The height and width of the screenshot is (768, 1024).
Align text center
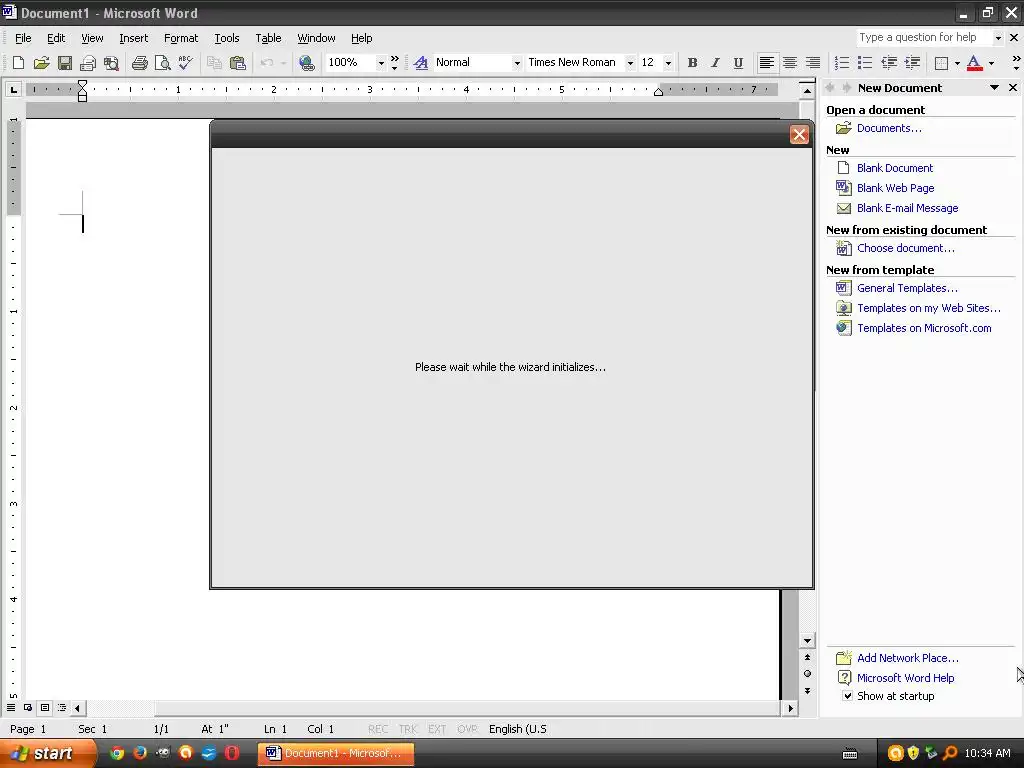click(x=790, y=63)
